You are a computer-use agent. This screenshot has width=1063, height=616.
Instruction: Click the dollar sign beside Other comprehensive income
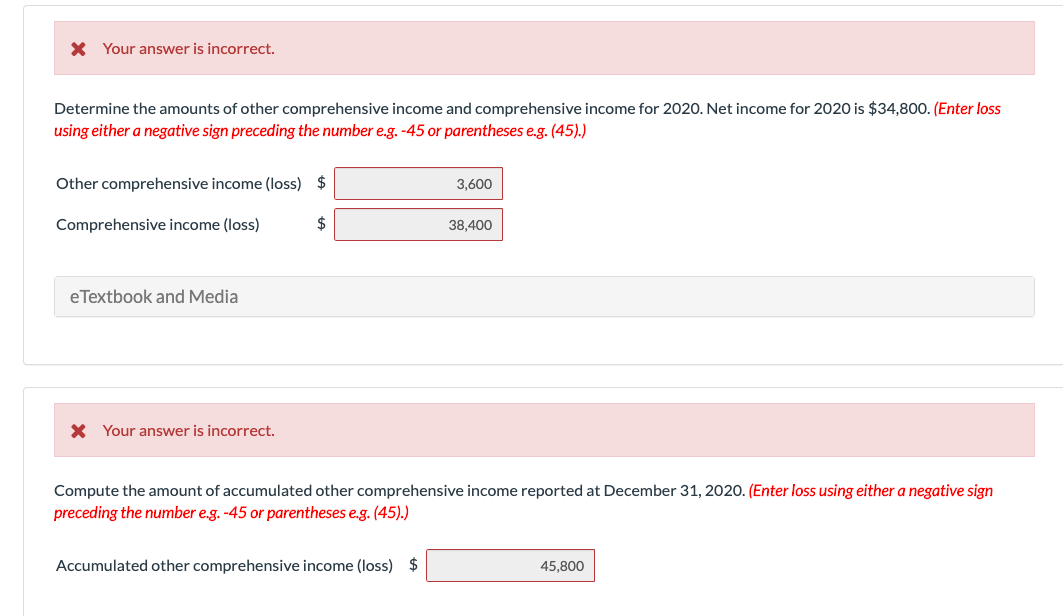[x=319, y=183]
